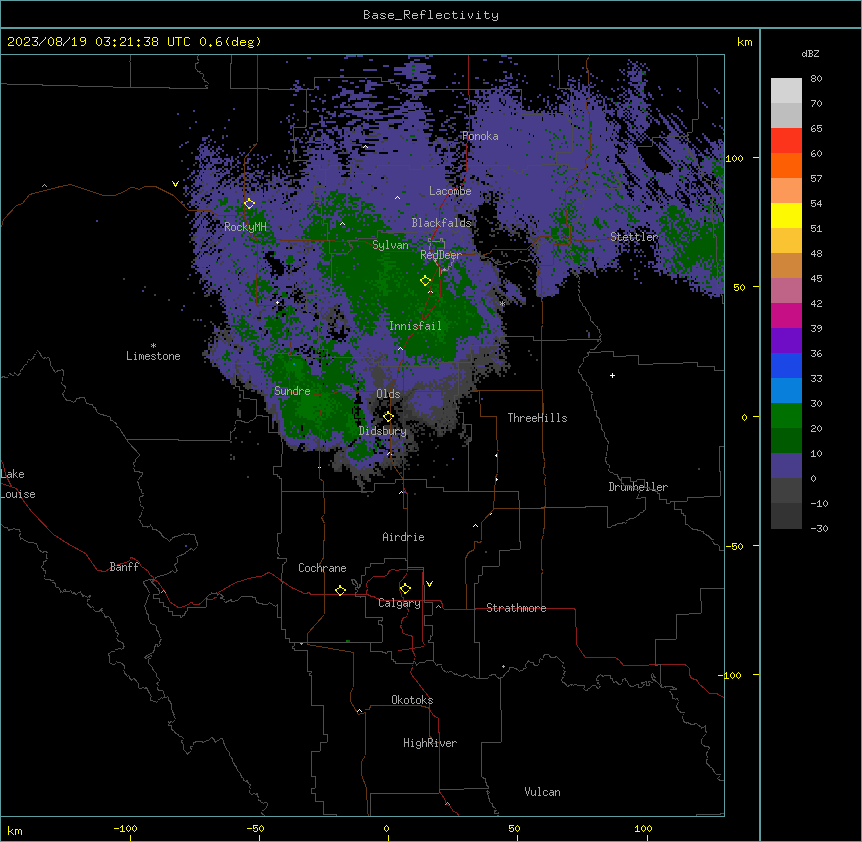Click the HighRiver label
The image size is (862, 842).
pos(430,743)
